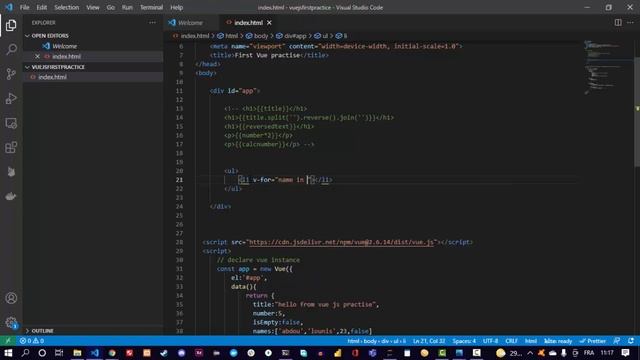This screenshot has width=640, height=360.
Task: Click the index.html breadcrumb segment
Action: tap(191, 36)
